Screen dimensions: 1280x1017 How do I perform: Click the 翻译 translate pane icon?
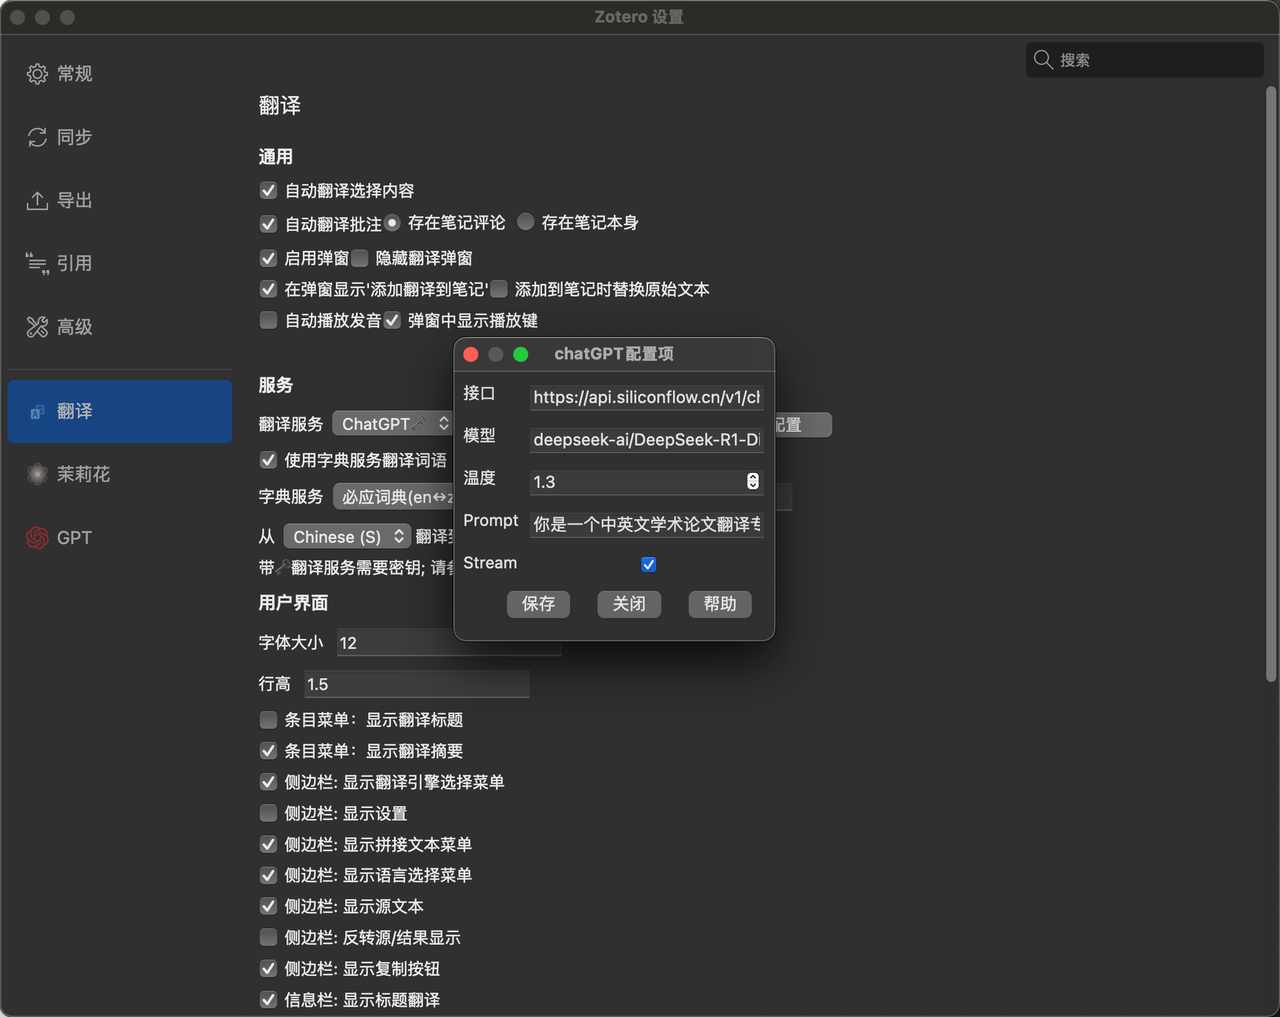tap(37, 412)
